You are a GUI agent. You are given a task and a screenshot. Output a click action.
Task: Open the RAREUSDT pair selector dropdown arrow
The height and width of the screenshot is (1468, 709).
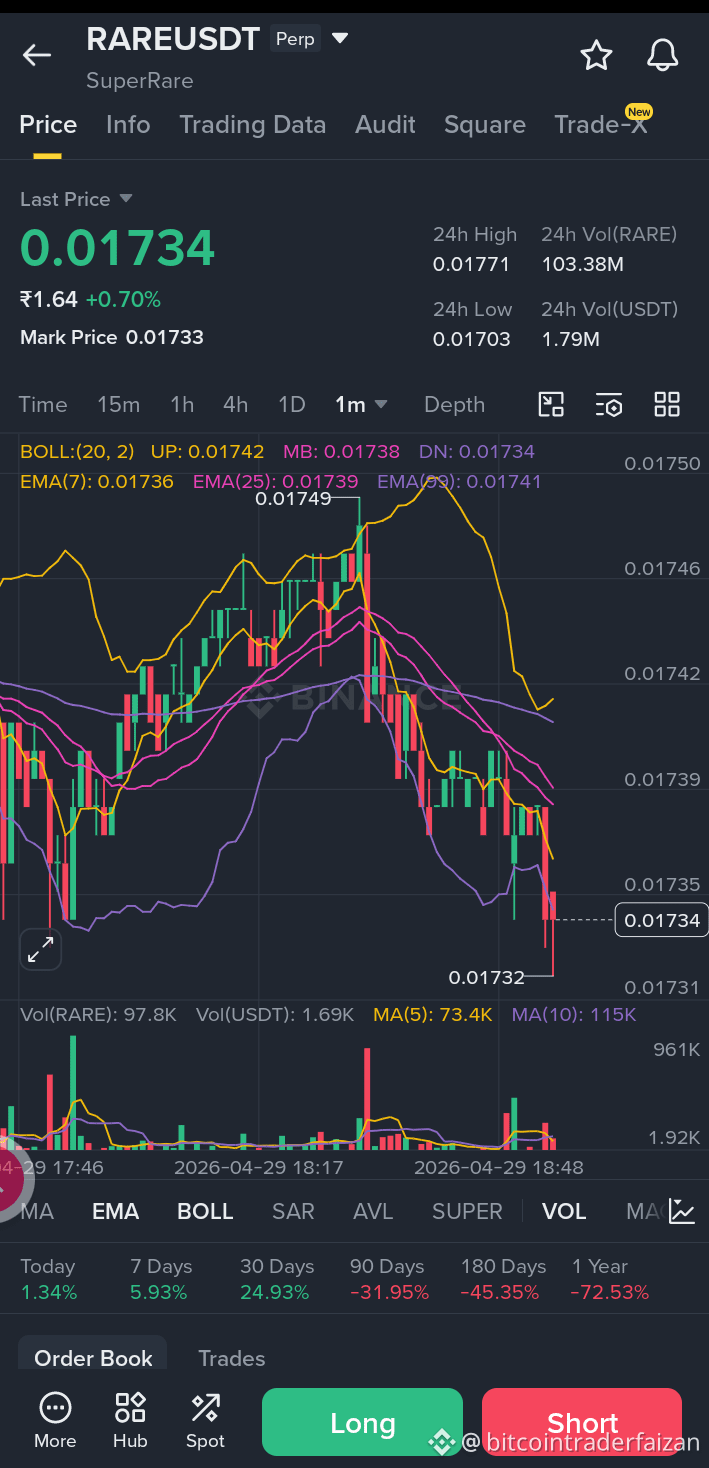click(x=340, y=39)
